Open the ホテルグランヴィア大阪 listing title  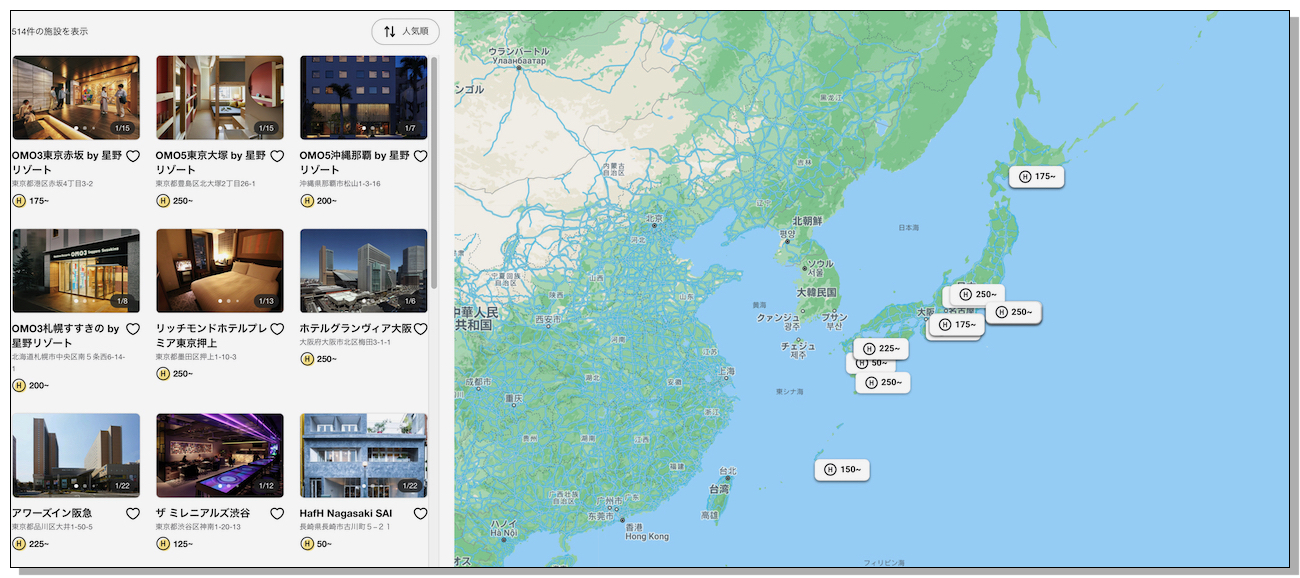(356, 329)
